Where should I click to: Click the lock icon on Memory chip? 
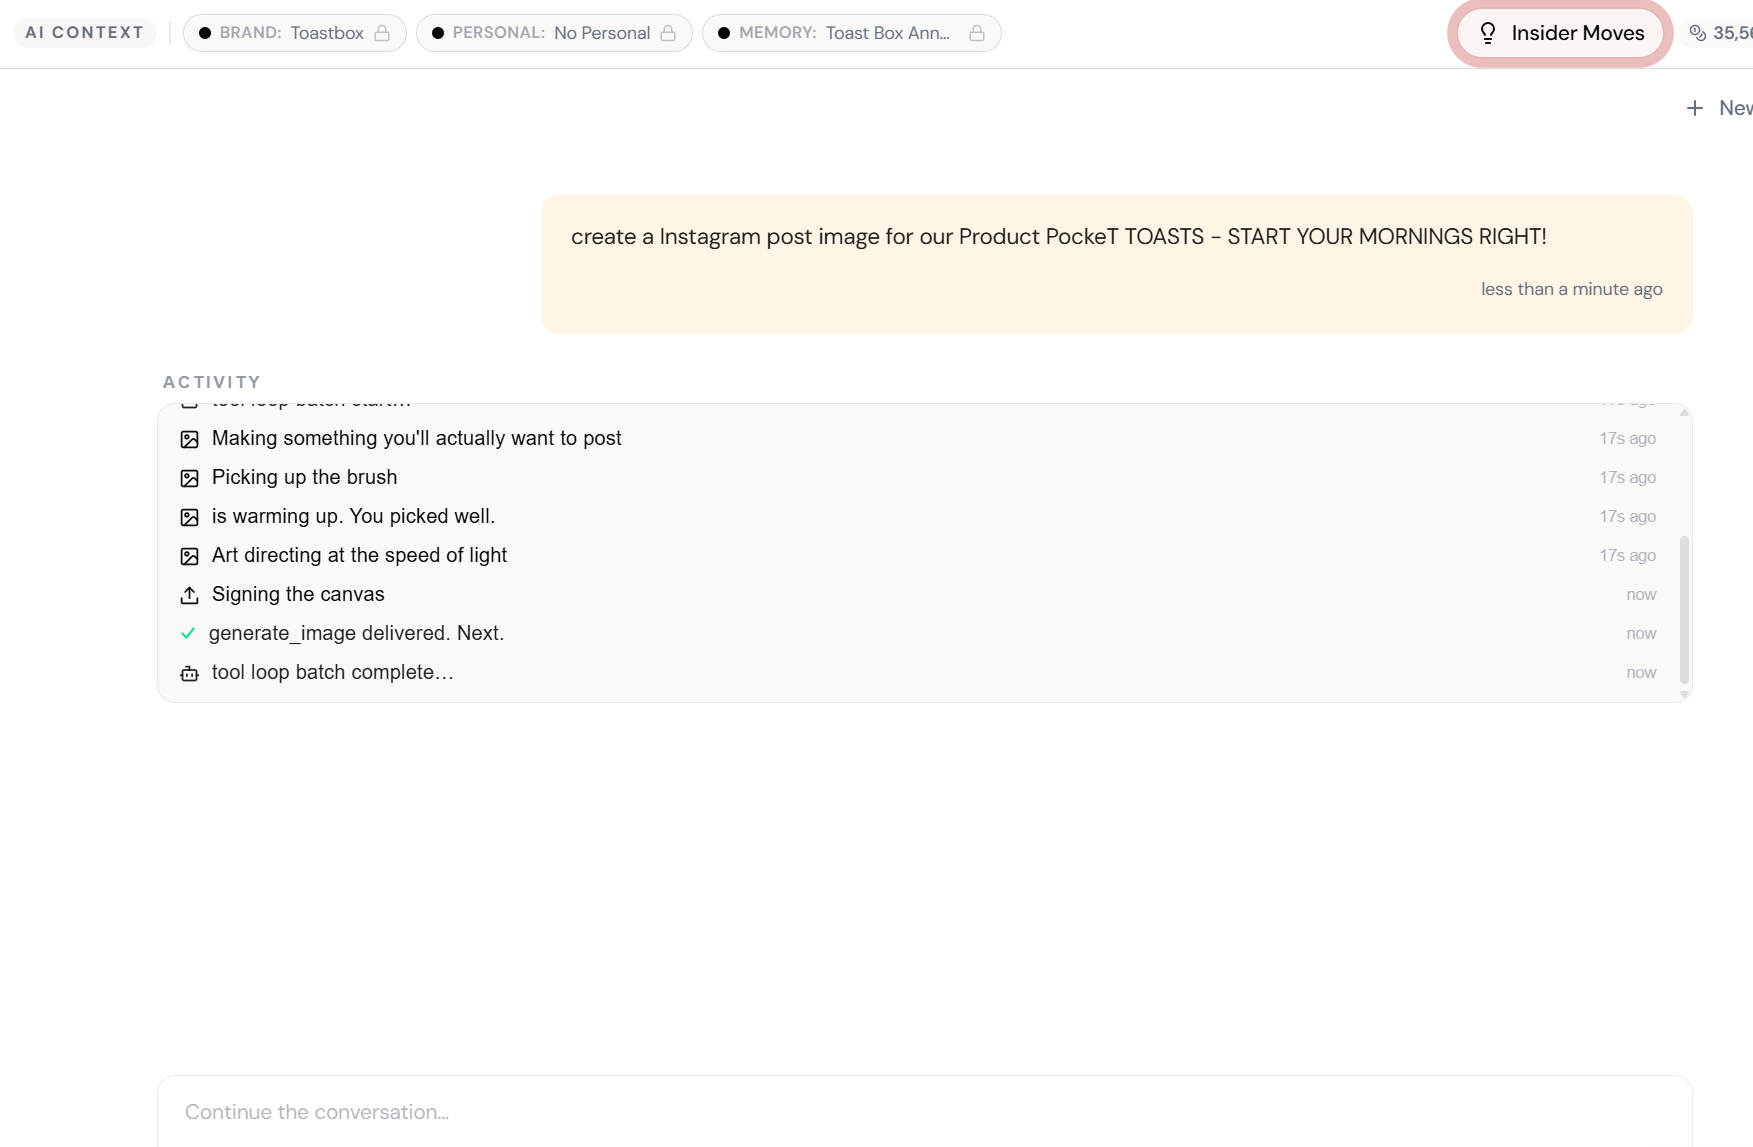(x=977, y=33)
